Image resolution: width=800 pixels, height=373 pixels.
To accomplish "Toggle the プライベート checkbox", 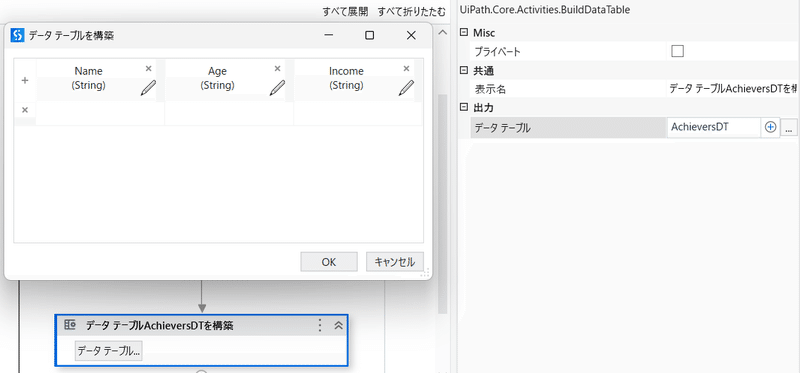I will point(678,51).
